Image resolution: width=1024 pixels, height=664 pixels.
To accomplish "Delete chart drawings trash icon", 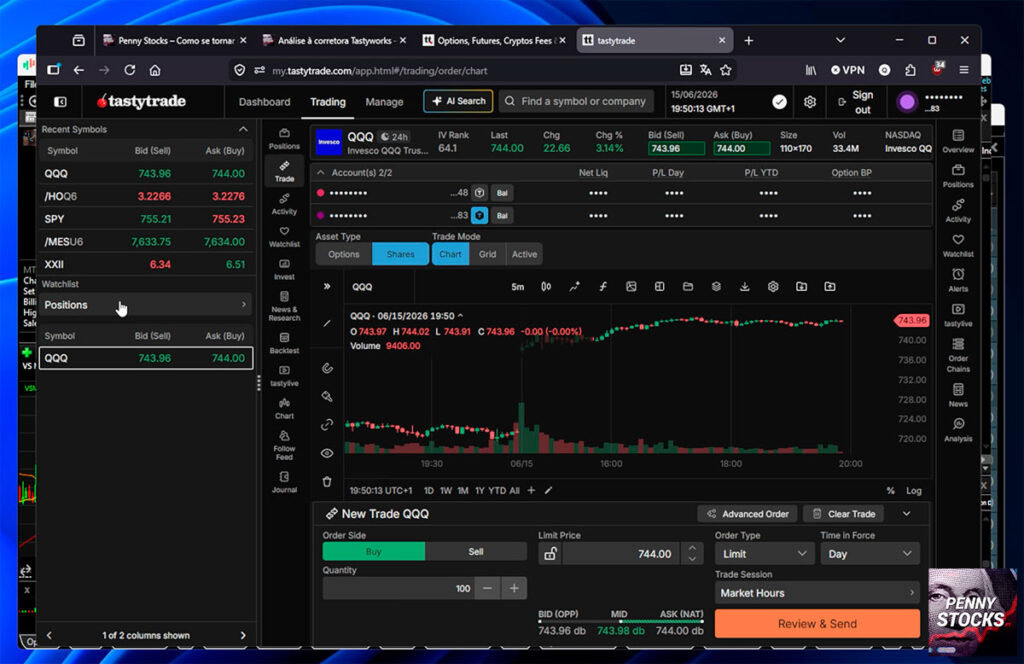I will pyautogui.click(x=327, y=482).
